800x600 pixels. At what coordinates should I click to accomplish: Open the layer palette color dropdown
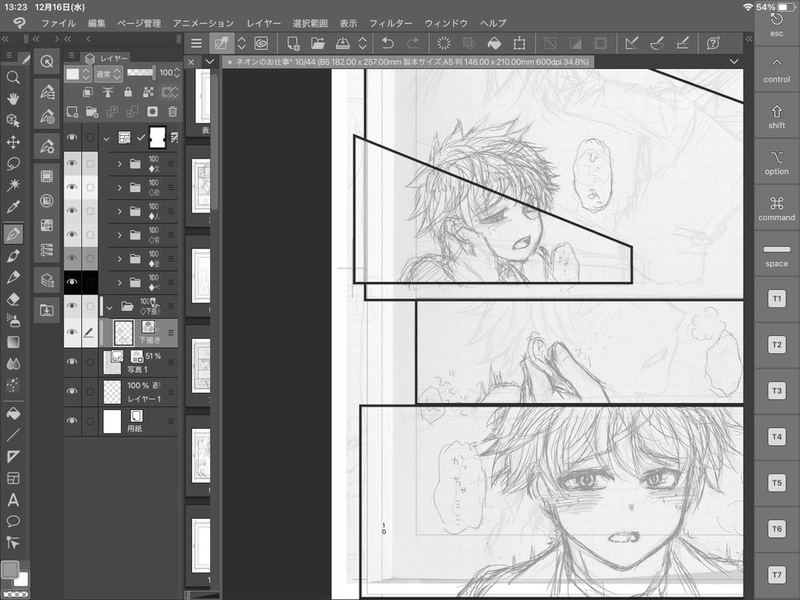click(78, 74)
